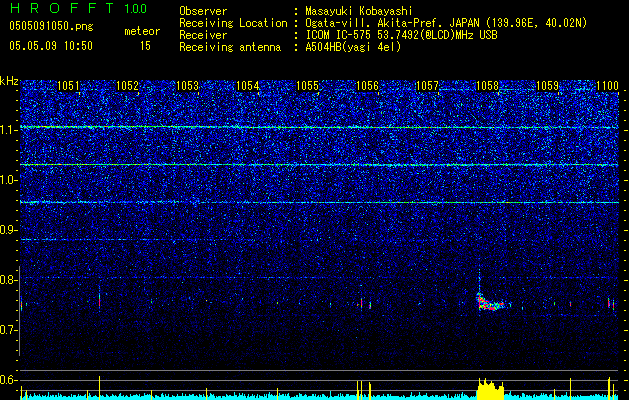Click the A504HB(yagi 4el) antenna text
The width and height of the screenshot is (629, 400).
(x=353, y=47)
